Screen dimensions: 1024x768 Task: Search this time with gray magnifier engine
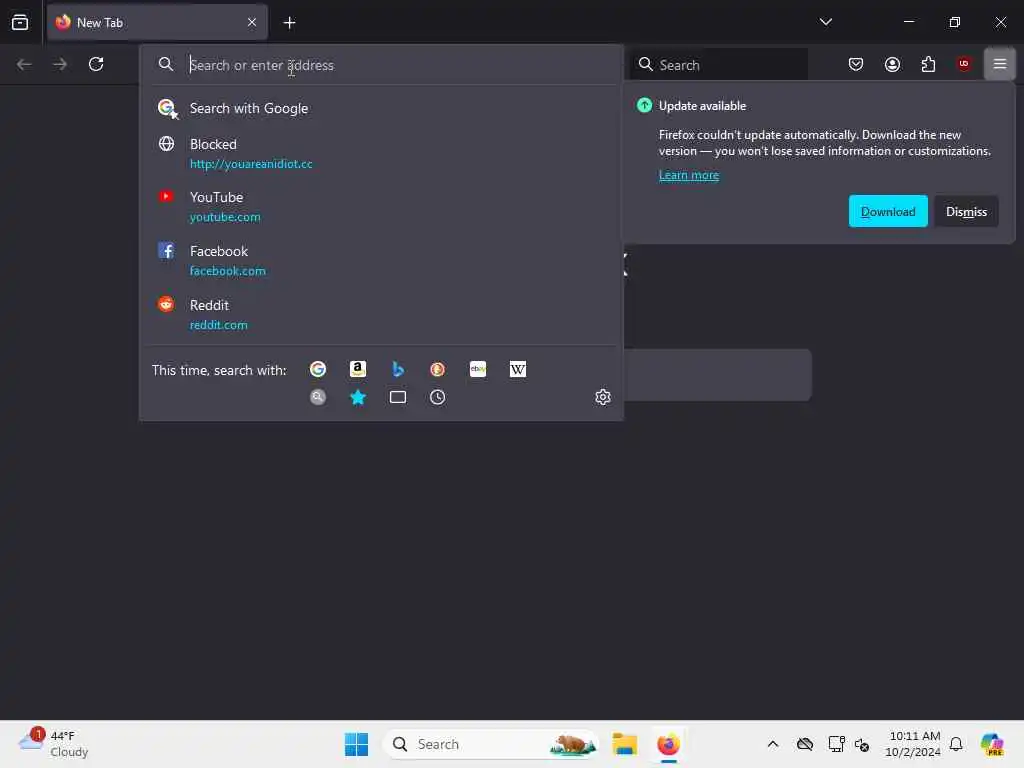(318, 397)
